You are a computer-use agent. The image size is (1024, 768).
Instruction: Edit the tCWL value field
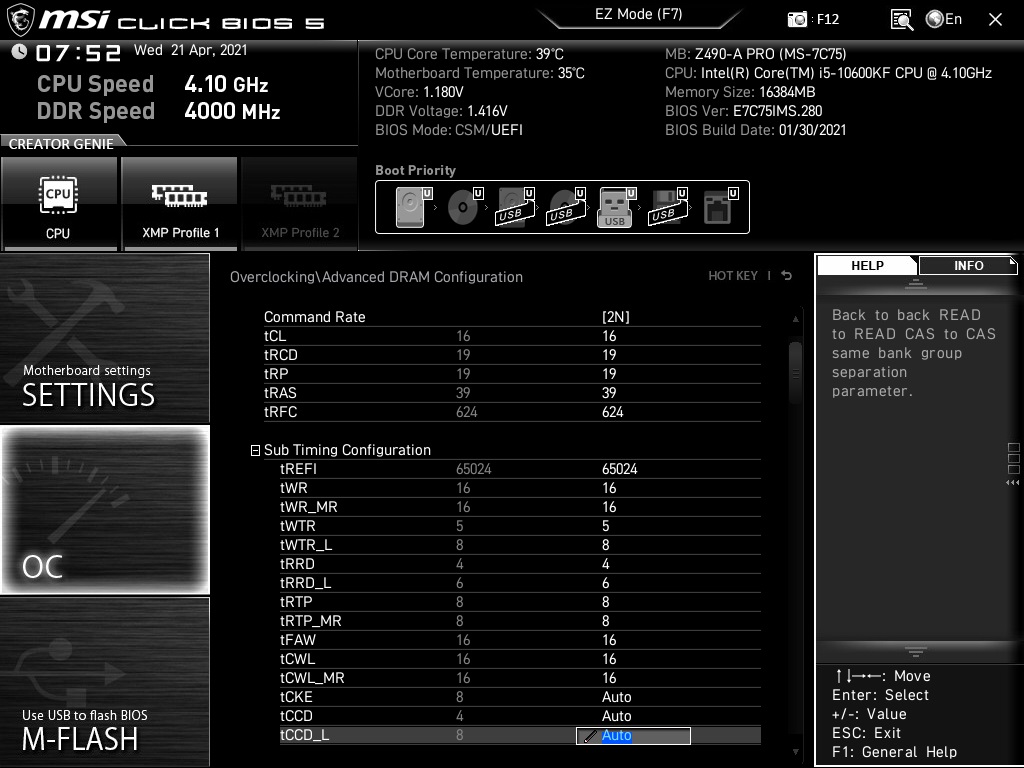pos(609,659)
